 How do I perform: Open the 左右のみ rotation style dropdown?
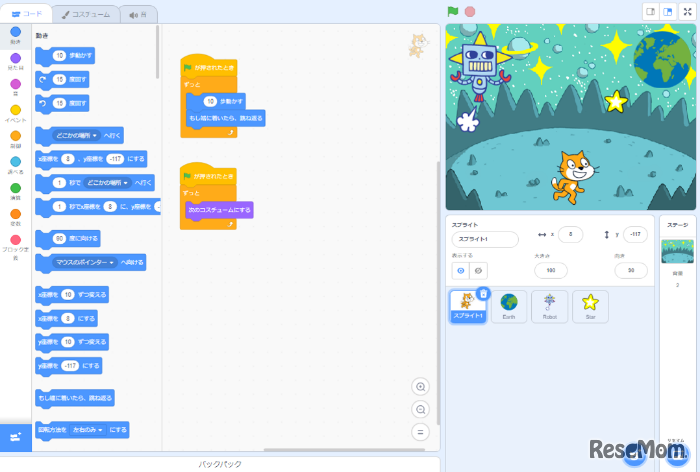point(88,430)
